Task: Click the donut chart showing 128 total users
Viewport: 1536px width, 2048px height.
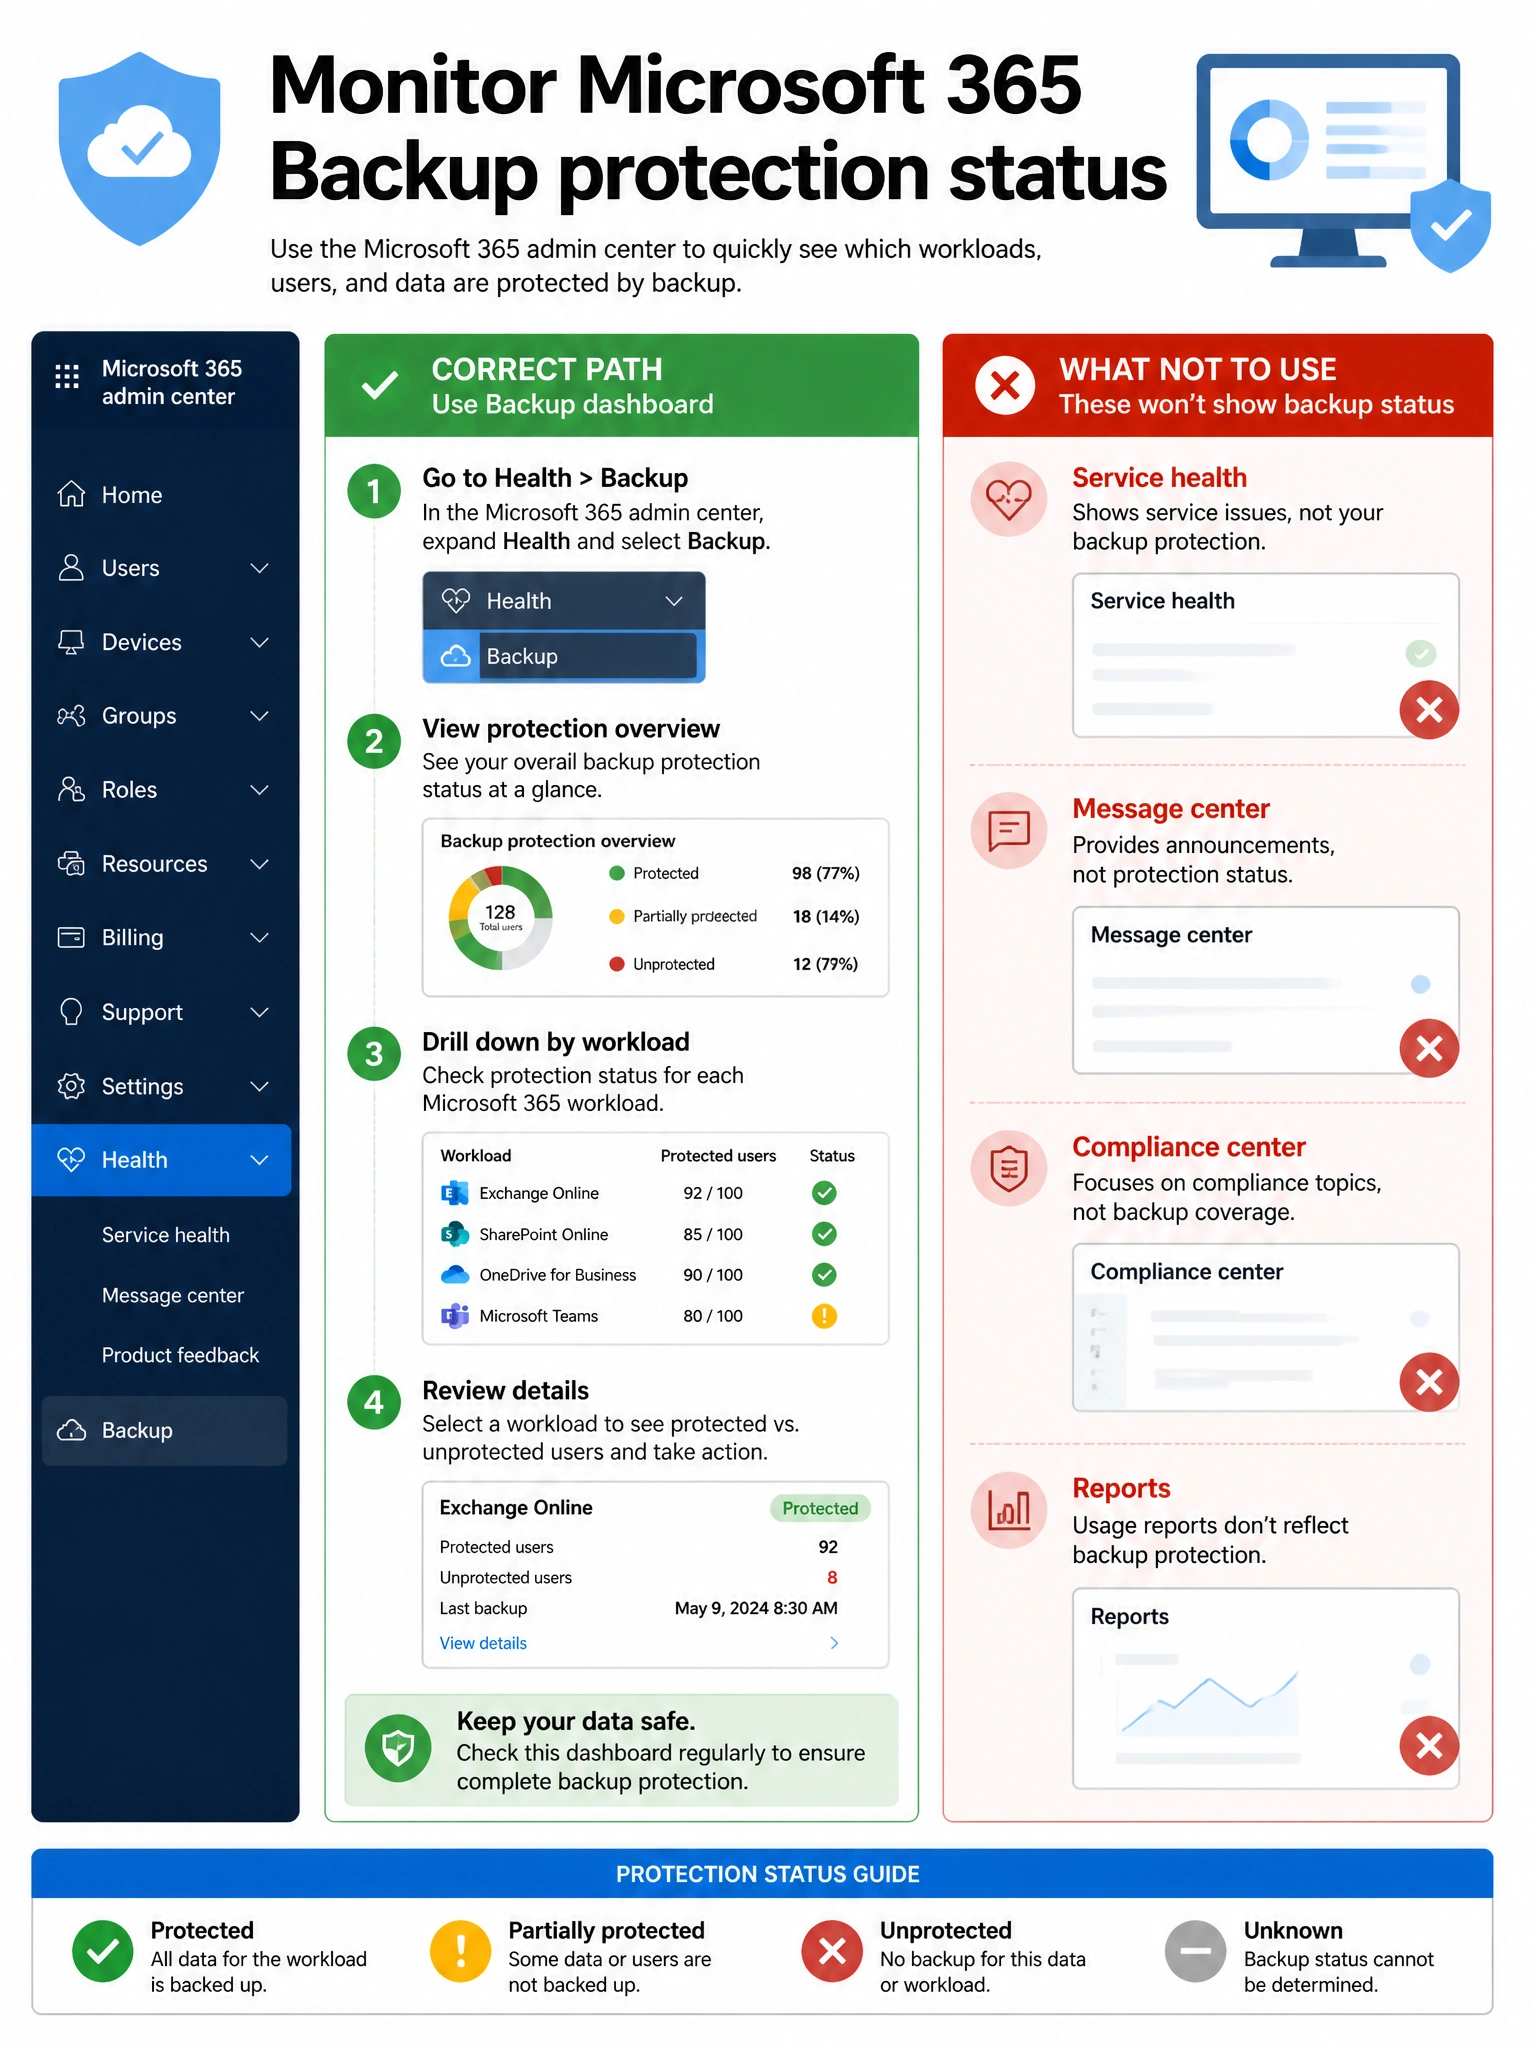Action: coord(500,917)
